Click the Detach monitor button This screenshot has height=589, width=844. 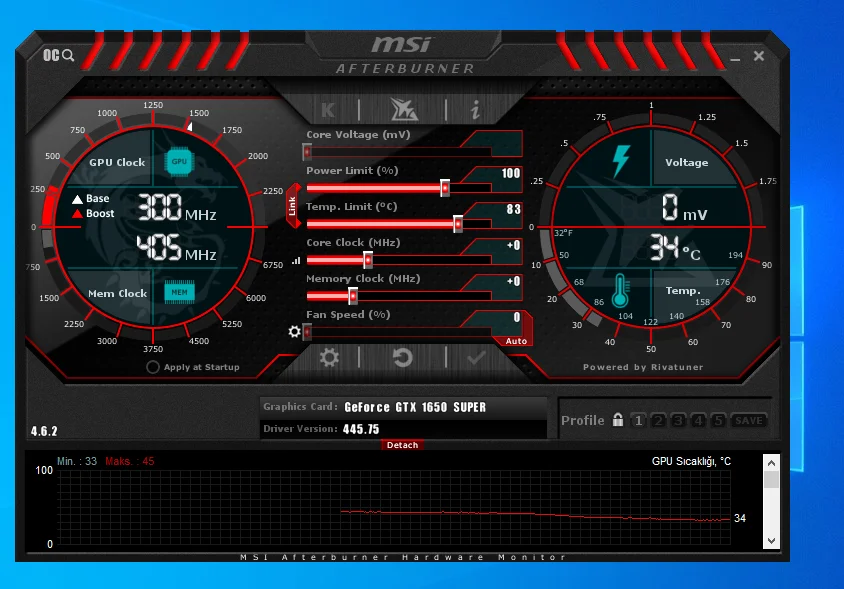pyautogui.click(x=402, y=445)
